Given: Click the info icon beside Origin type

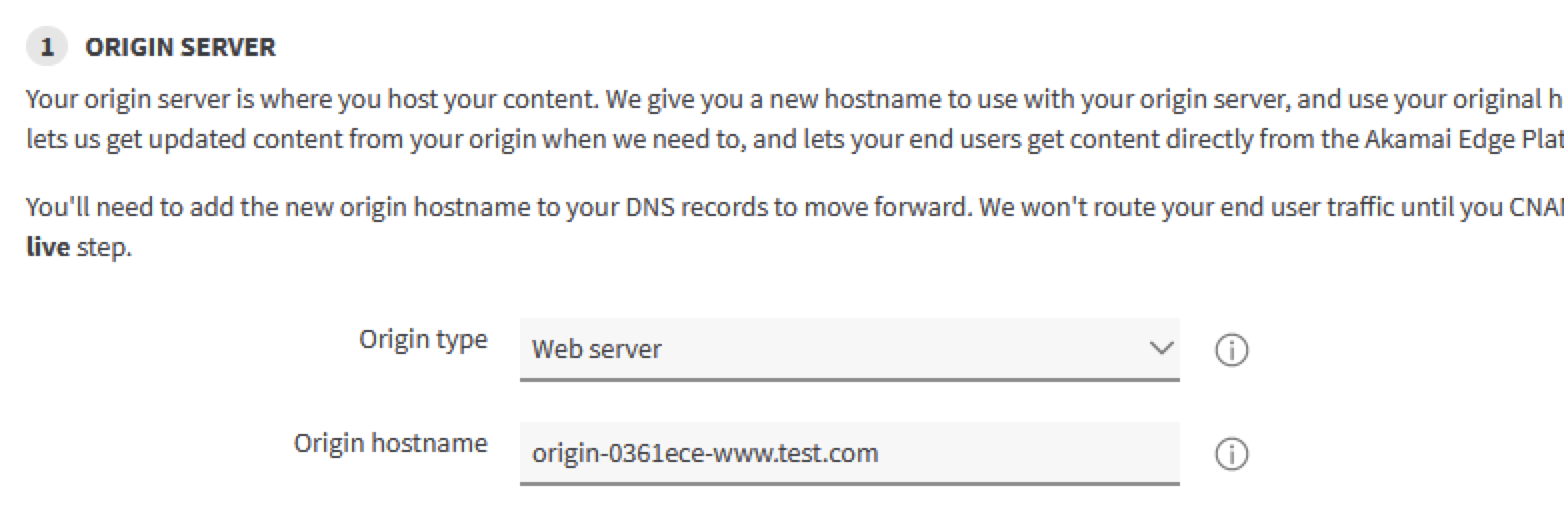Looking at the screenshot, I should coord(1231,350).
